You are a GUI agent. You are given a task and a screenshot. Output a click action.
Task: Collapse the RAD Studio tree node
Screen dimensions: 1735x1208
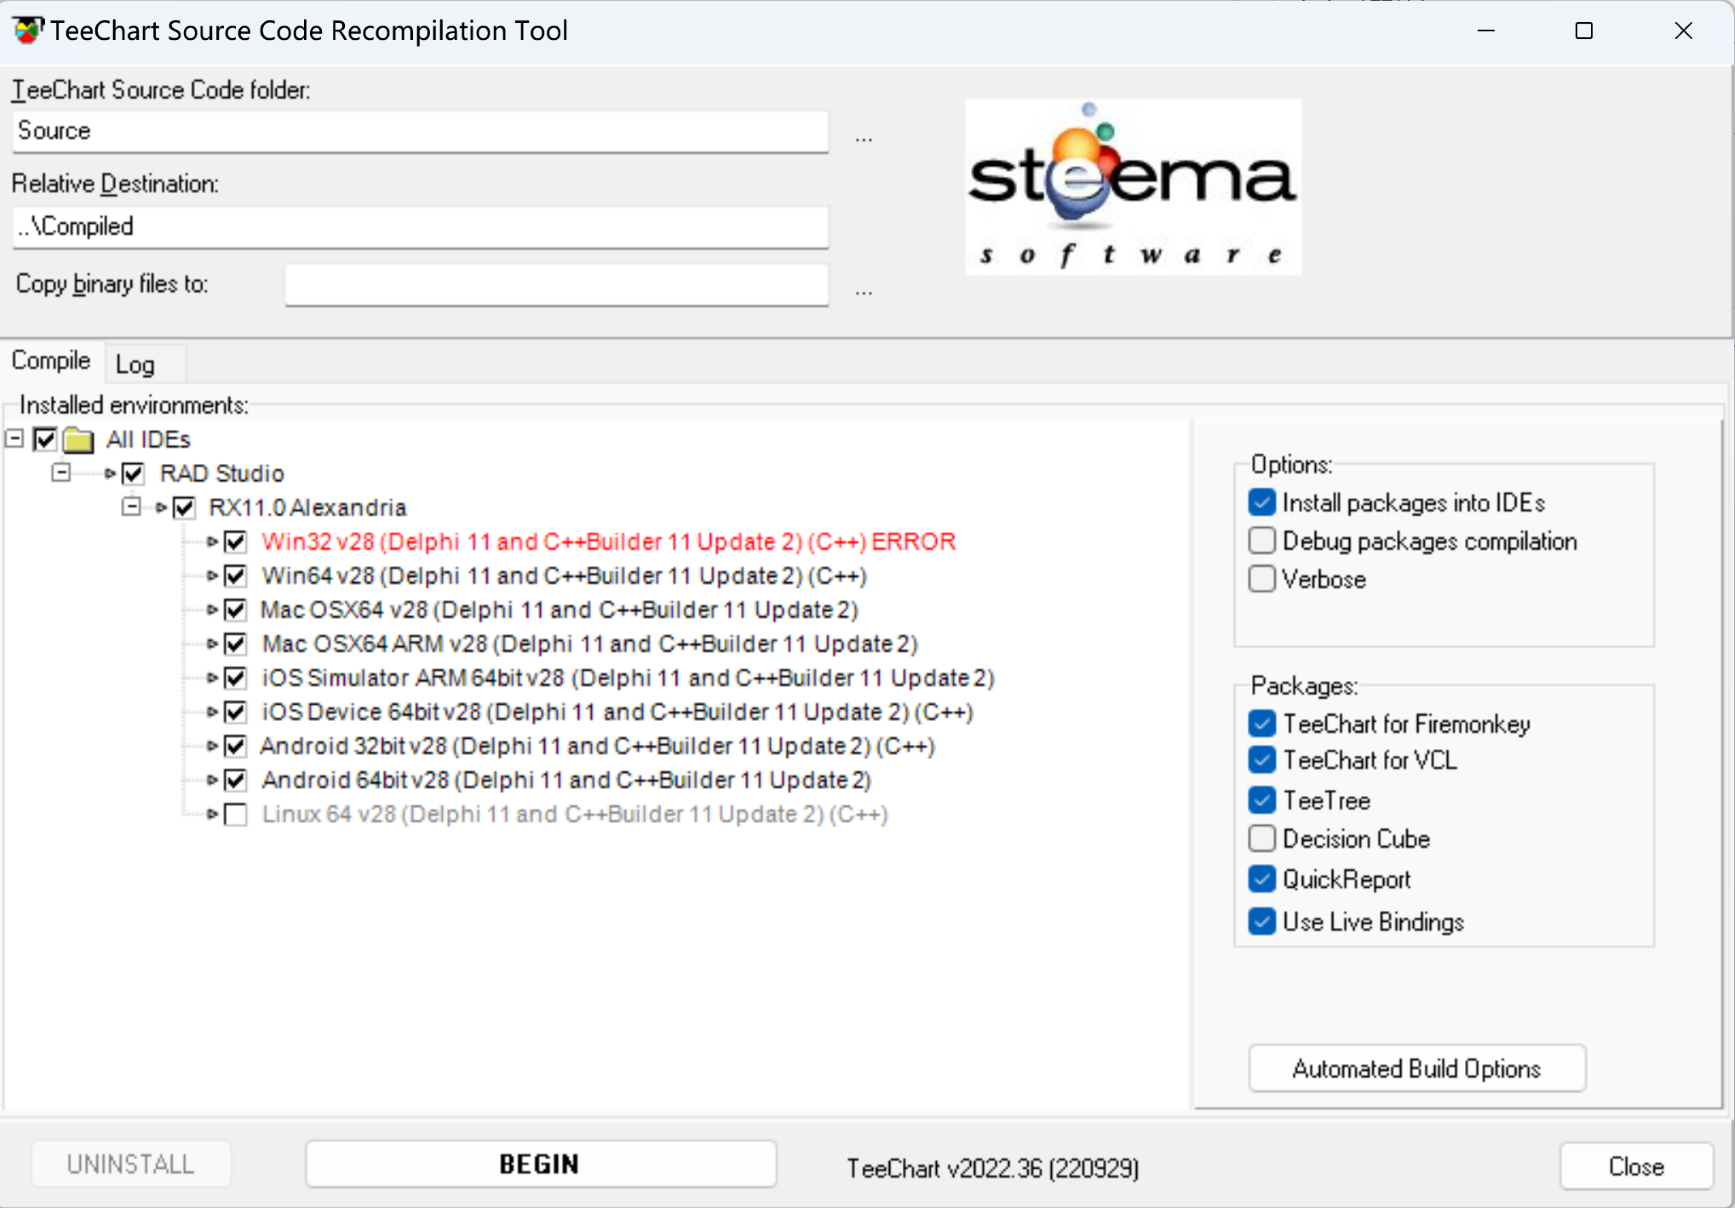pyautogui.click(x=61, y=472)
